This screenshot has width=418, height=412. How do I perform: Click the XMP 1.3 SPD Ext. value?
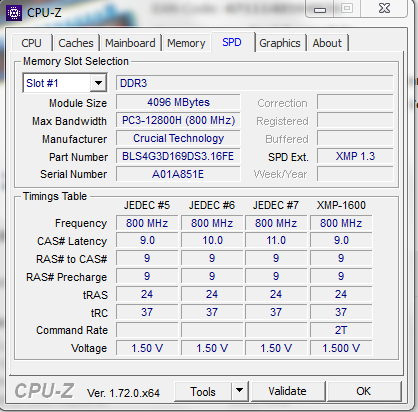point(355,156)
